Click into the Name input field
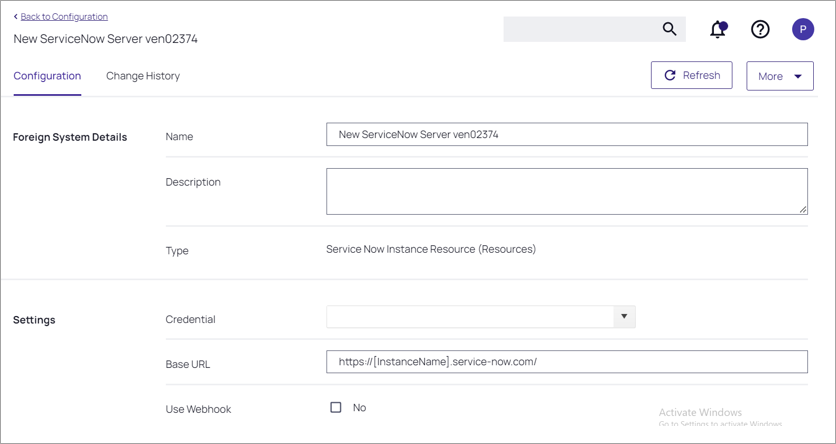The height and width of the screenshot is (444, 836). (x=567, y=134)
